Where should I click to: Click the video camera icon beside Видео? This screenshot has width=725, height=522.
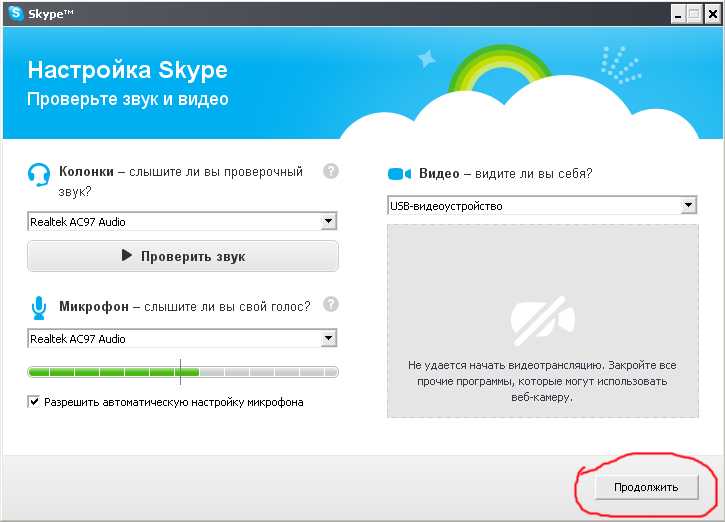[x=399, y=174]
